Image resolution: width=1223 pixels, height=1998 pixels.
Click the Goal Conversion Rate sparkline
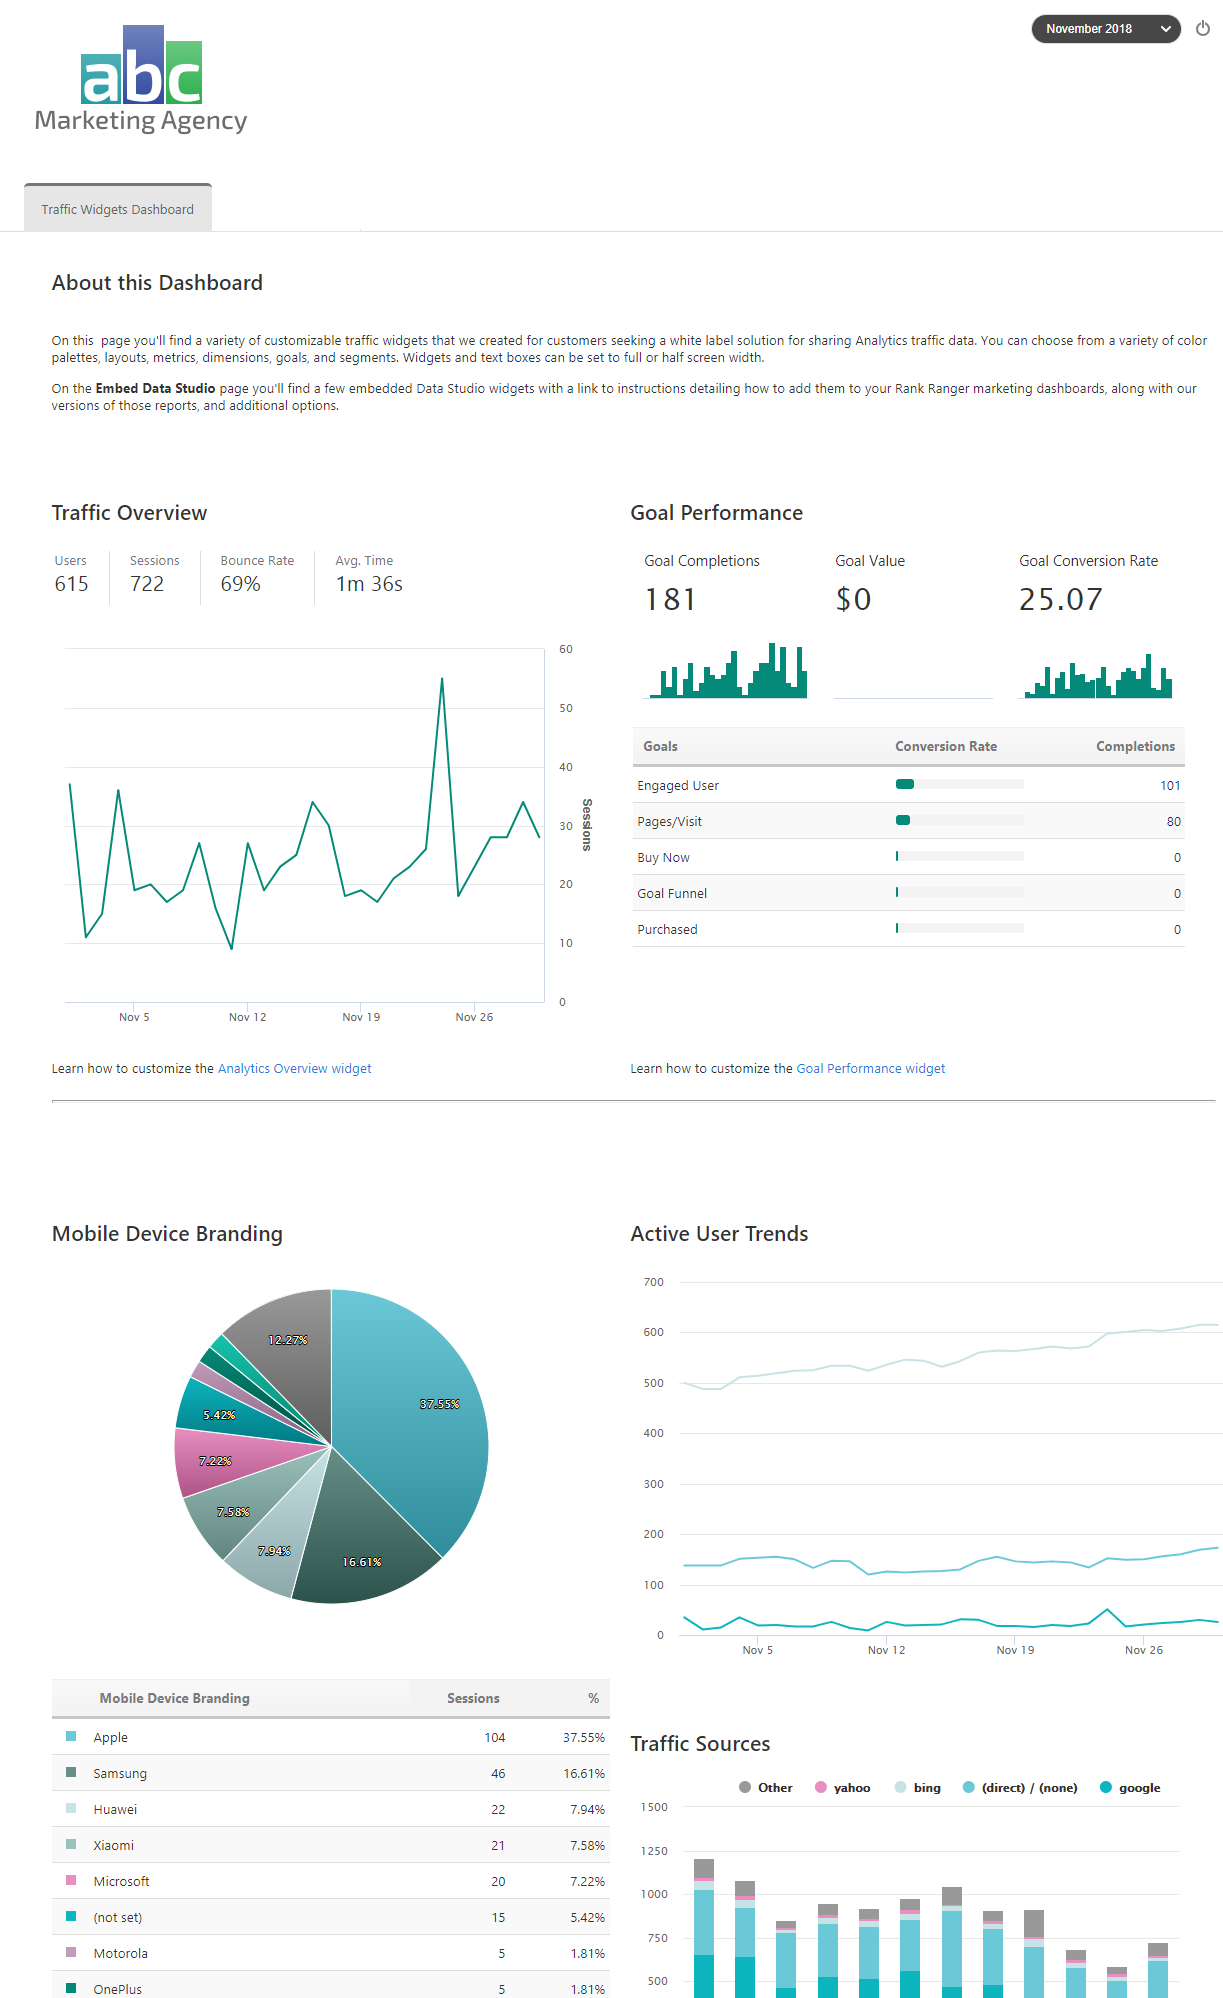click(x=1097, y=676)
